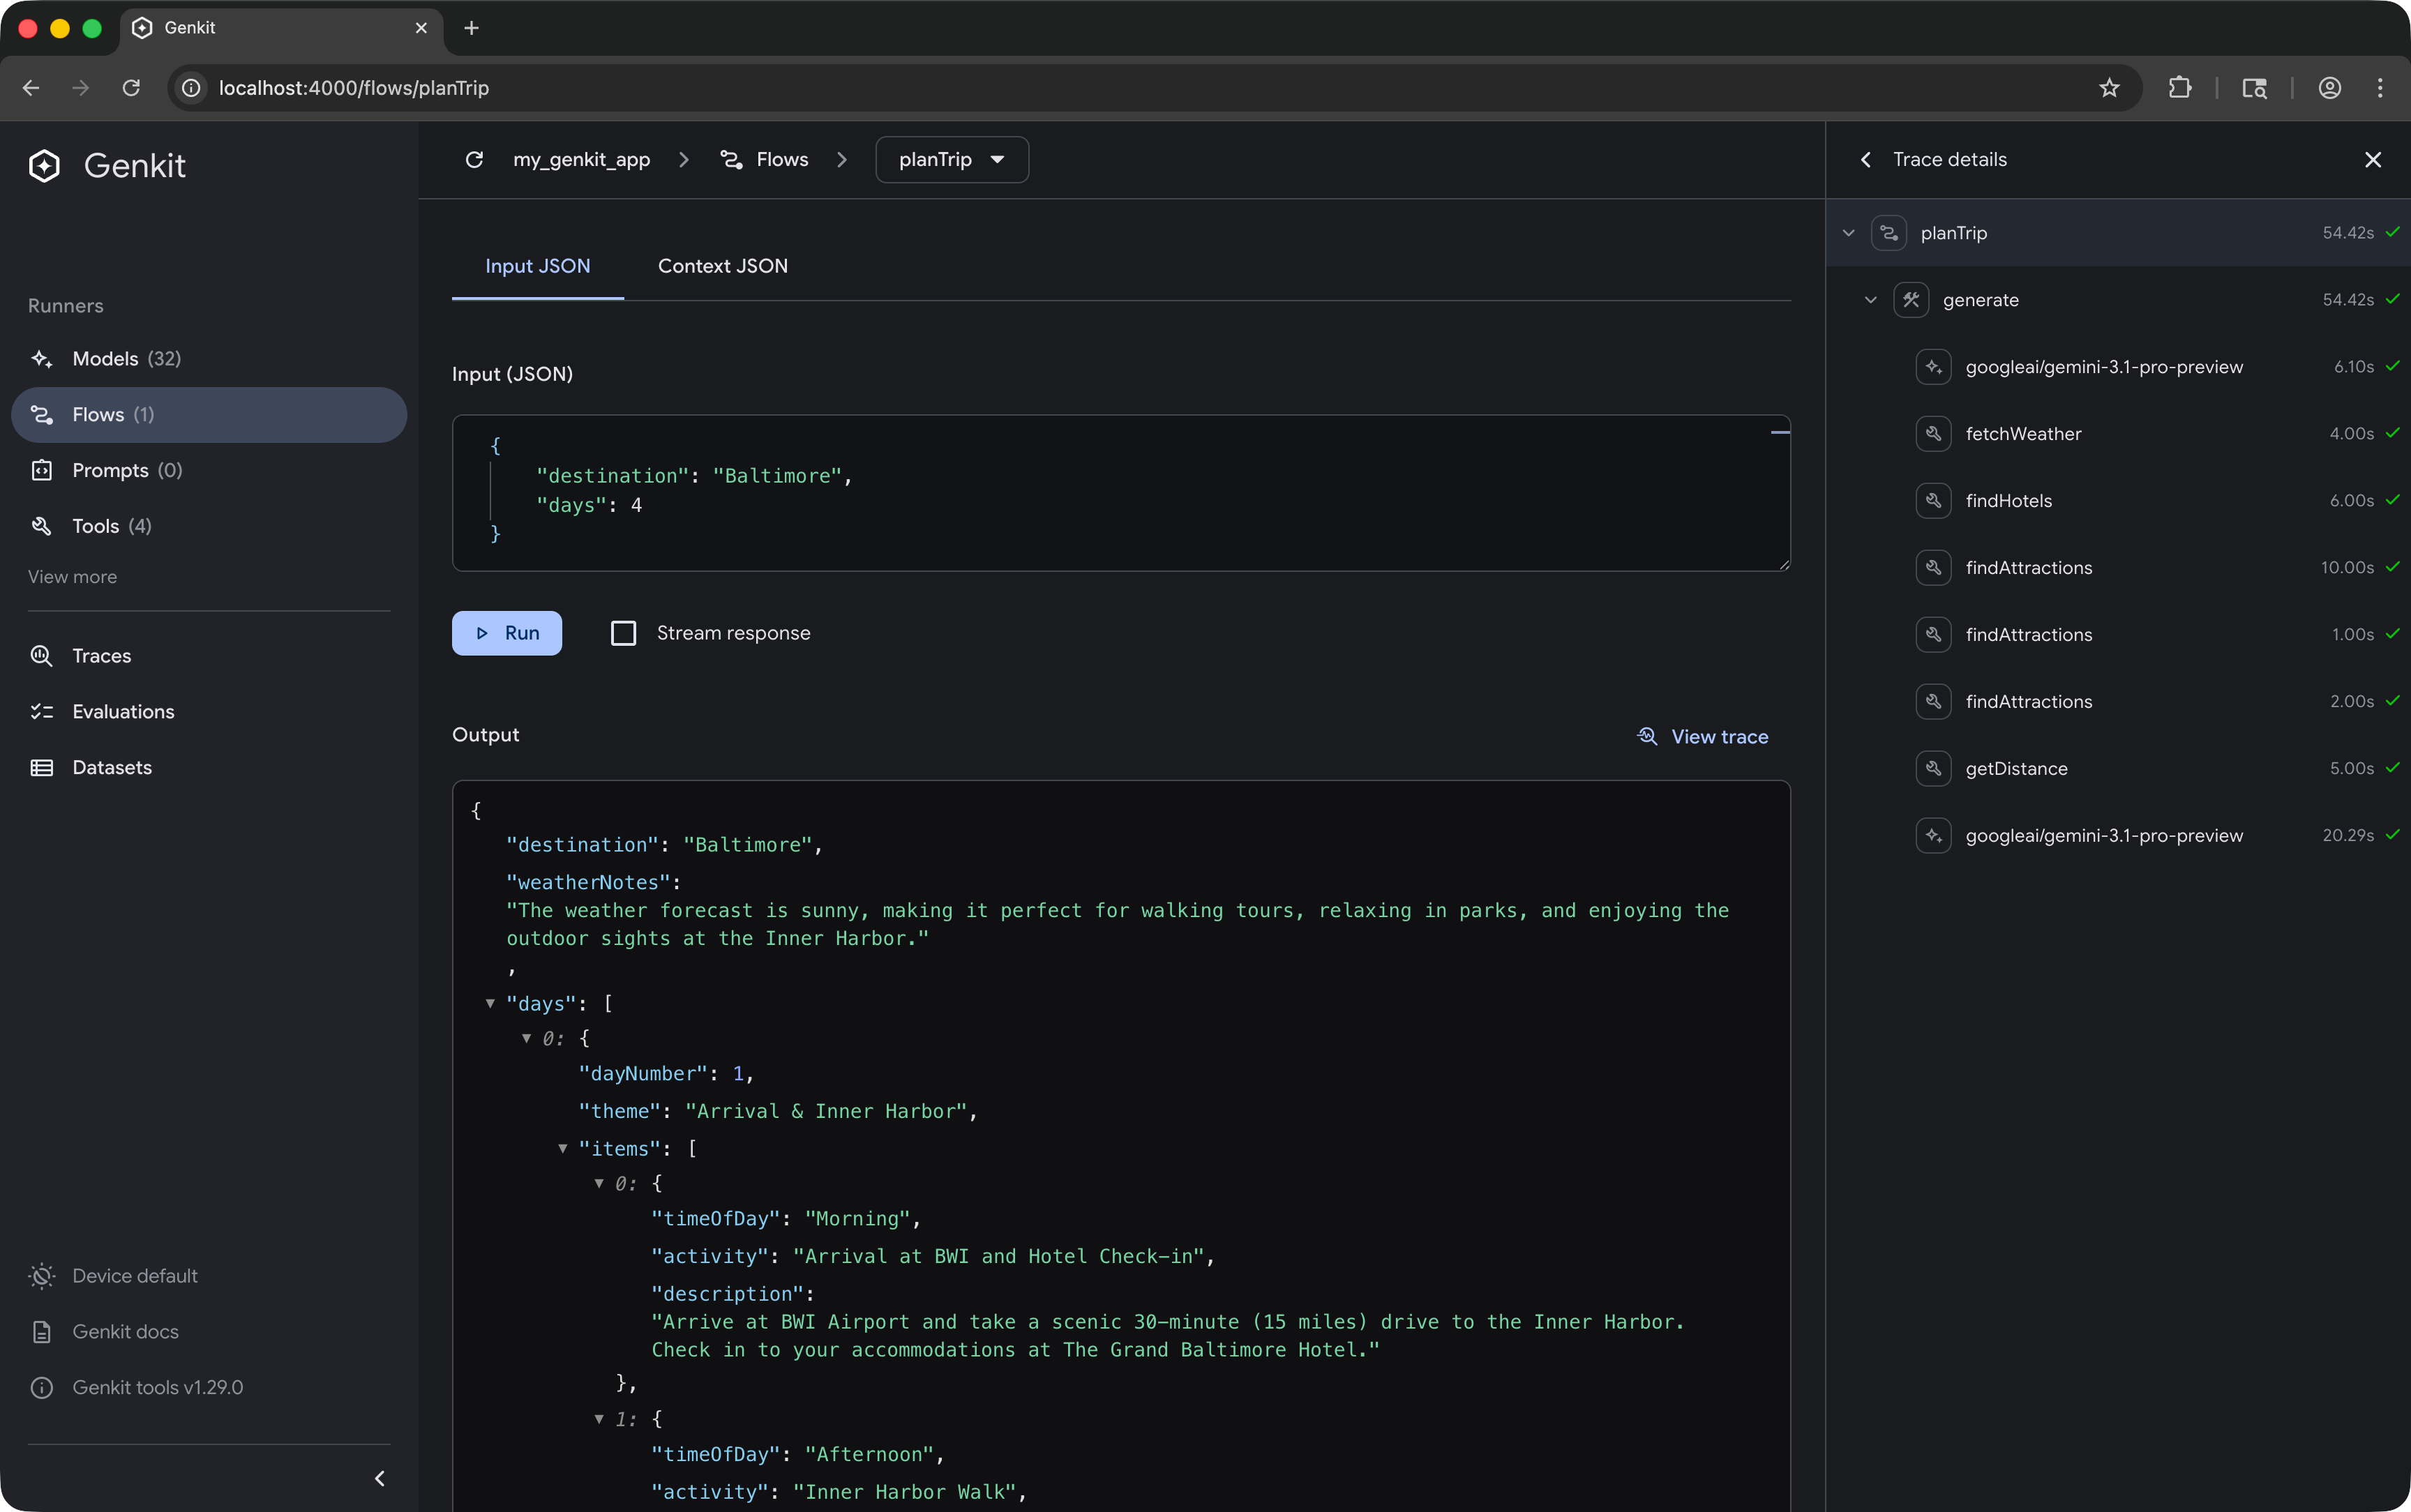Image resolution: width=2411 pixels, height=1512 pixels.
Task: Enable the Stream response checkbox
Action: coord(623,632)
